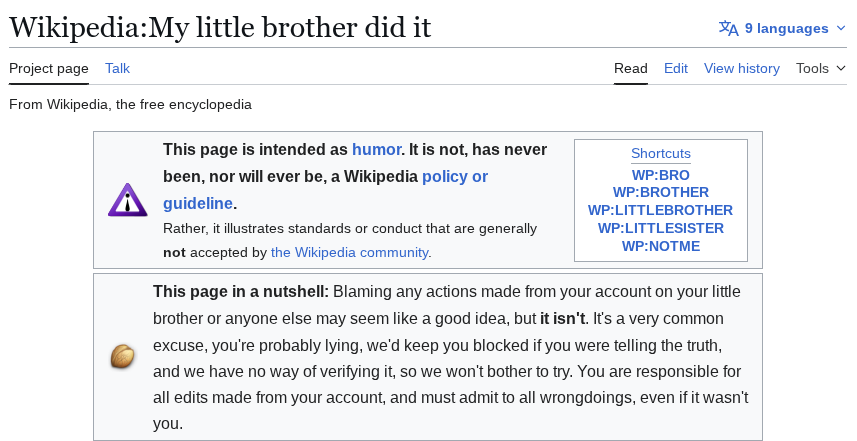Expand the Tools menu
The height and width of the screenshot is (441, 857).
[x=821, y=68]
